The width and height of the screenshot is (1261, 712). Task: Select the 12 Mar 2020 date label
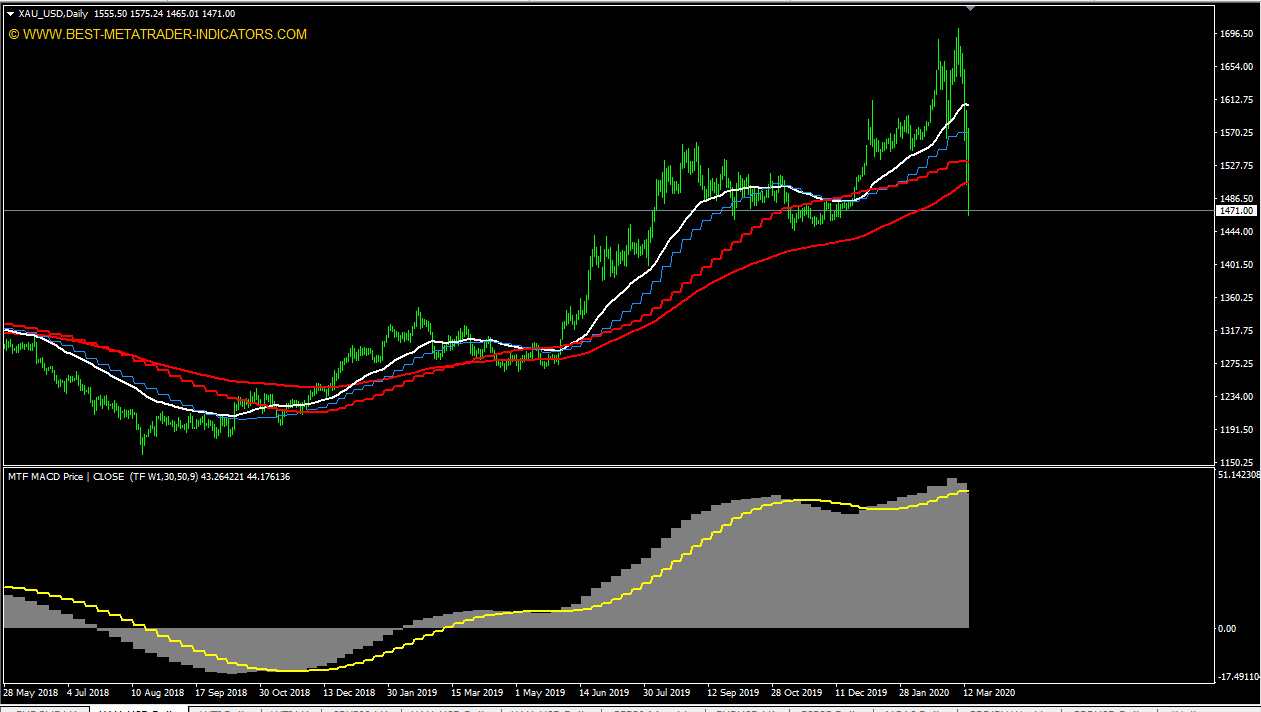pos(989,692)
